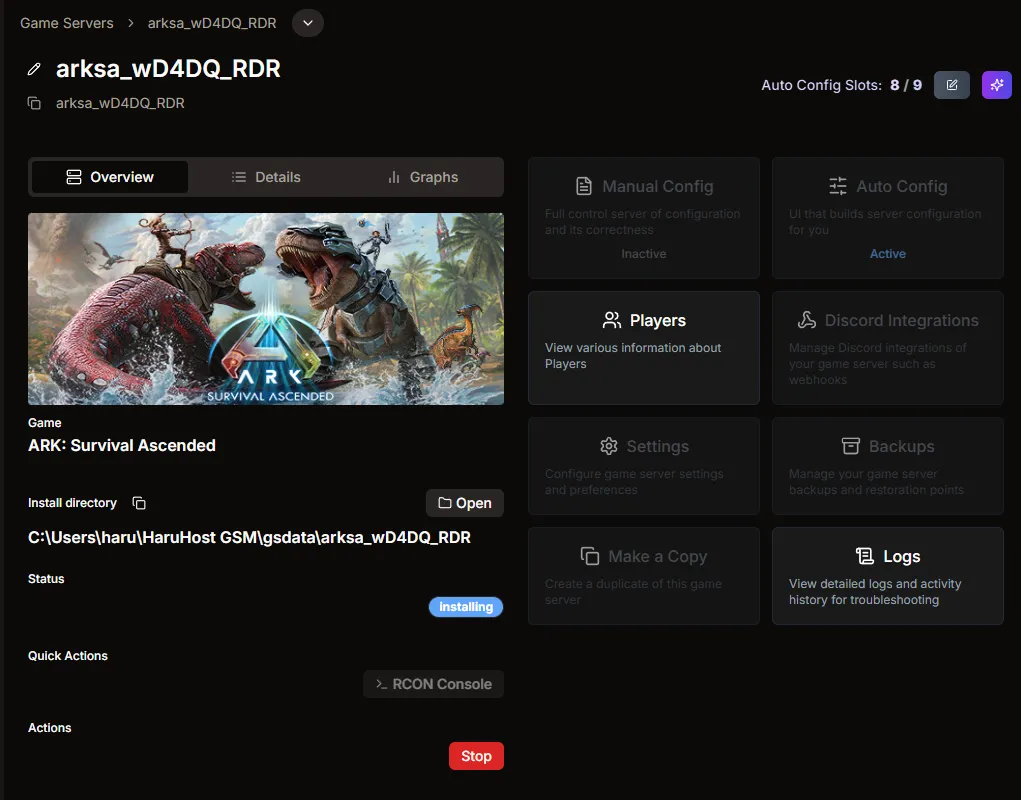This screenshot has width=1021, height=800.
Task: Stop the game server
Action: coord(476,756)
